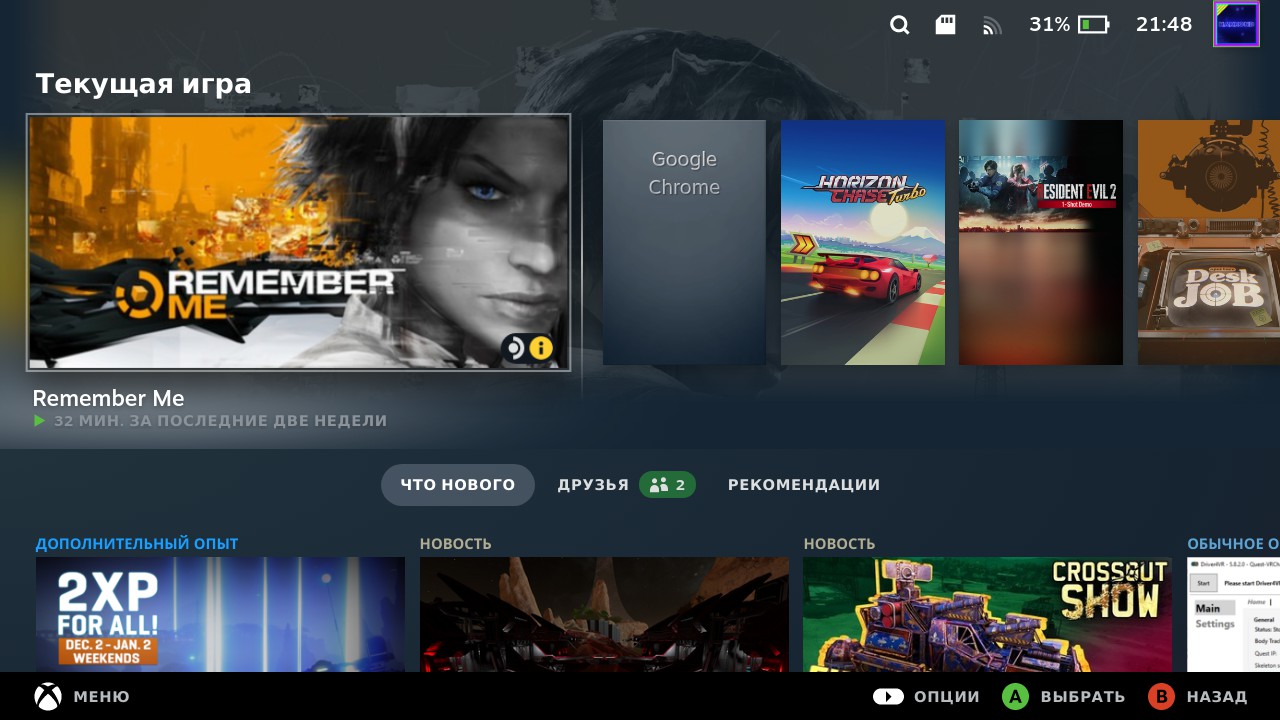Click the Steam Deck compatibility badge on Remember Me
This screenshot has height=720, width=1280.
514,348
